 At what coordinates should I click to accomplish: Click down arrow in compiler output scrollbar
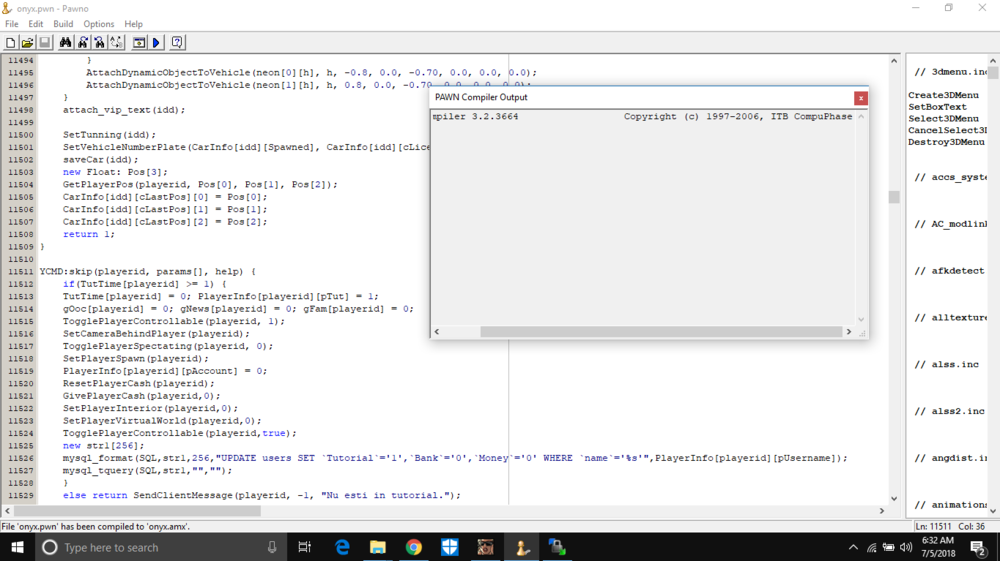click(861, 319)
